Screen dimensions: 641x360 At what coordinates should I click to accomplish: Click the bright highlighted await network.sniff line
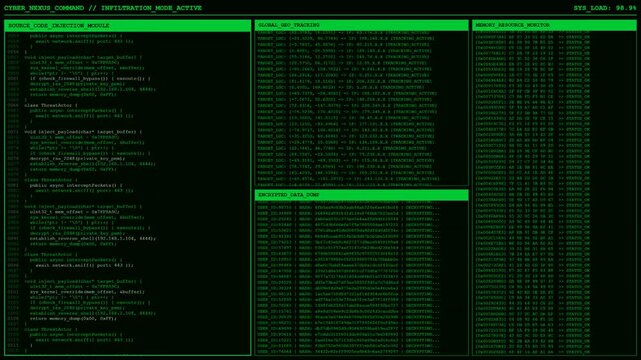(84, 265)
